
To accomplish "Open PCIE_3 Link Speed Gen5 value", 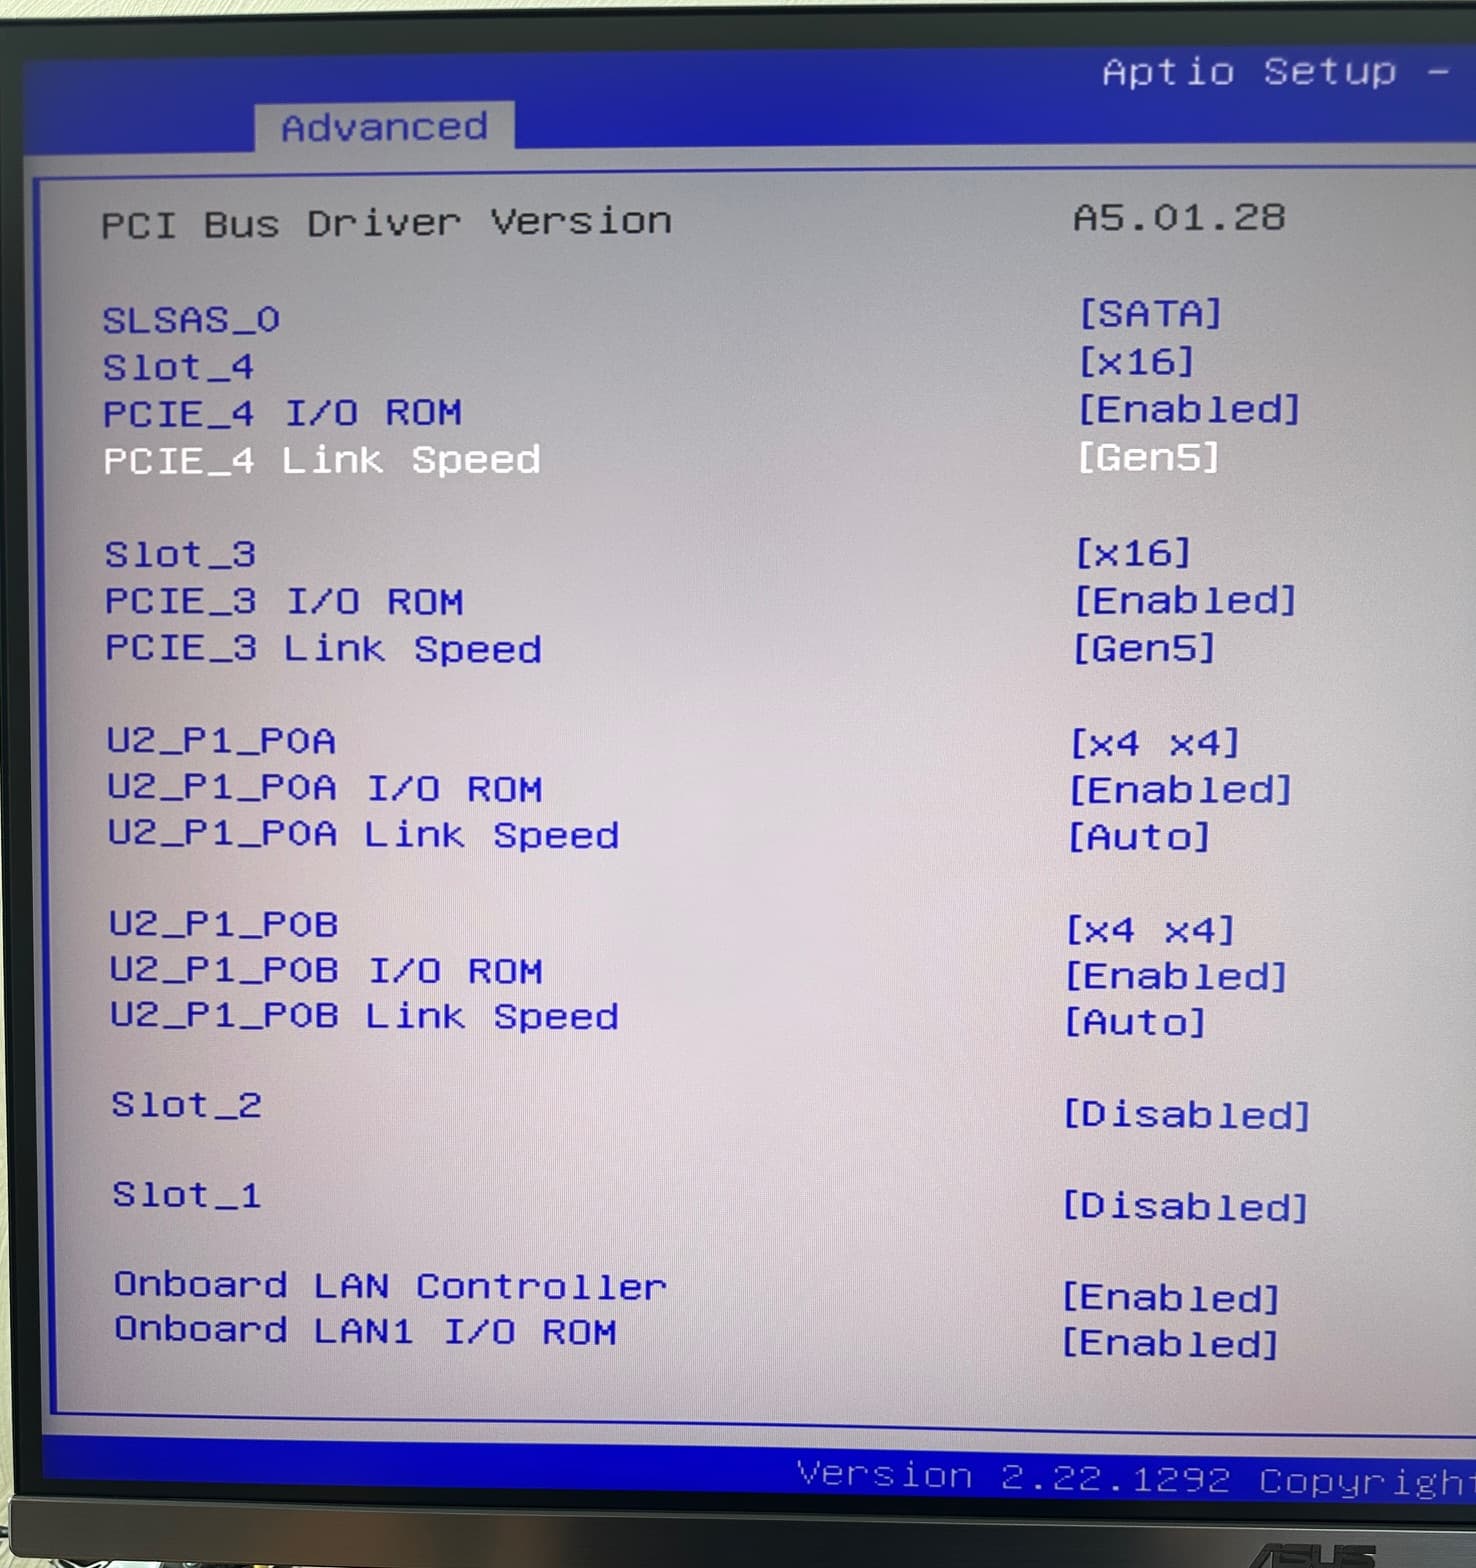I will coord(1144,649).
